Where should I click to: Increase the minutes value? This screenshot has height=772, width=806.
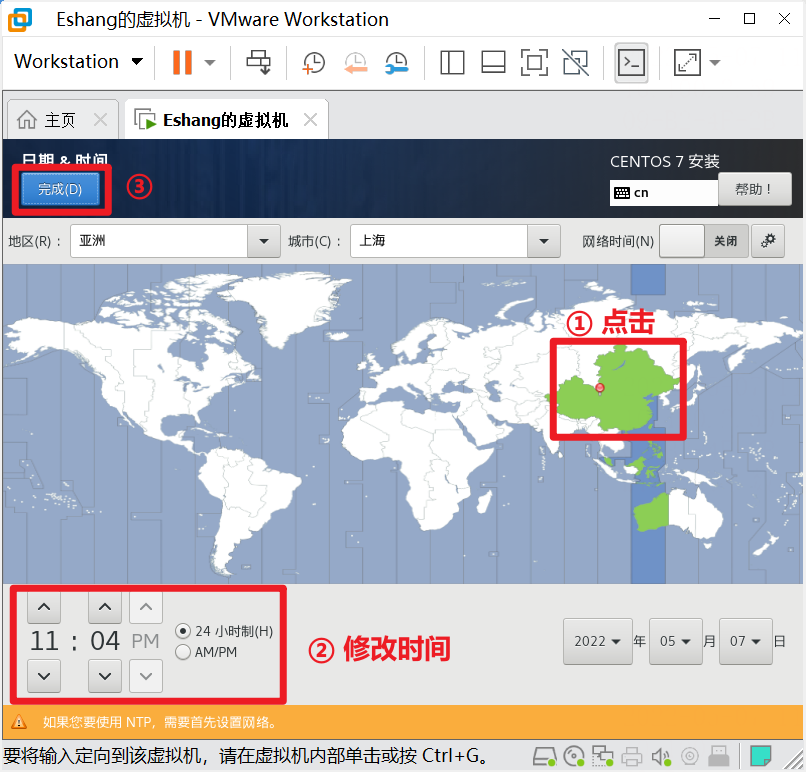click(105, 607)
